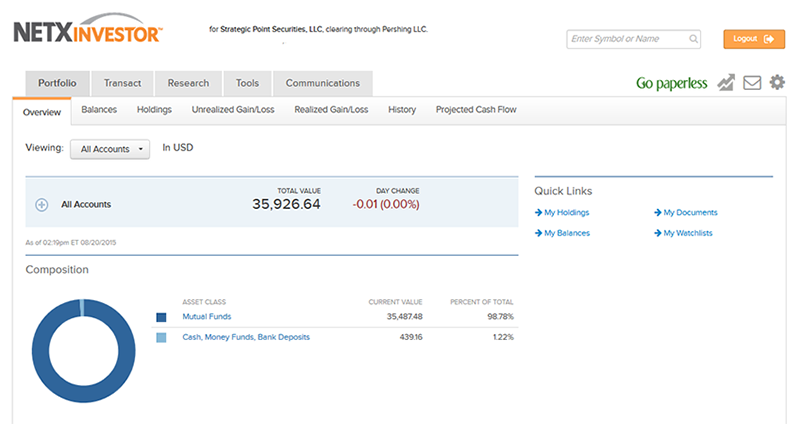Select the Projected Cash Flow sub-tab
800x424 pixels.
tap(476, 110)
